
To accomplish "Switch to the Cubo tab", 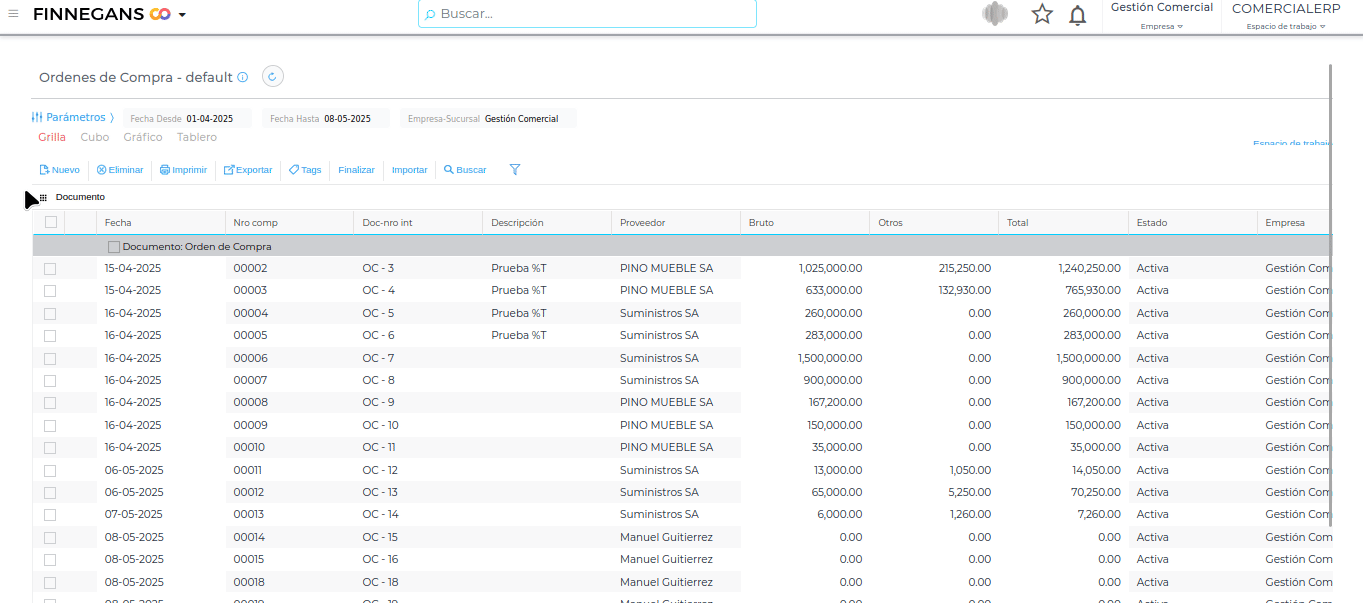I will pos(95,137).
